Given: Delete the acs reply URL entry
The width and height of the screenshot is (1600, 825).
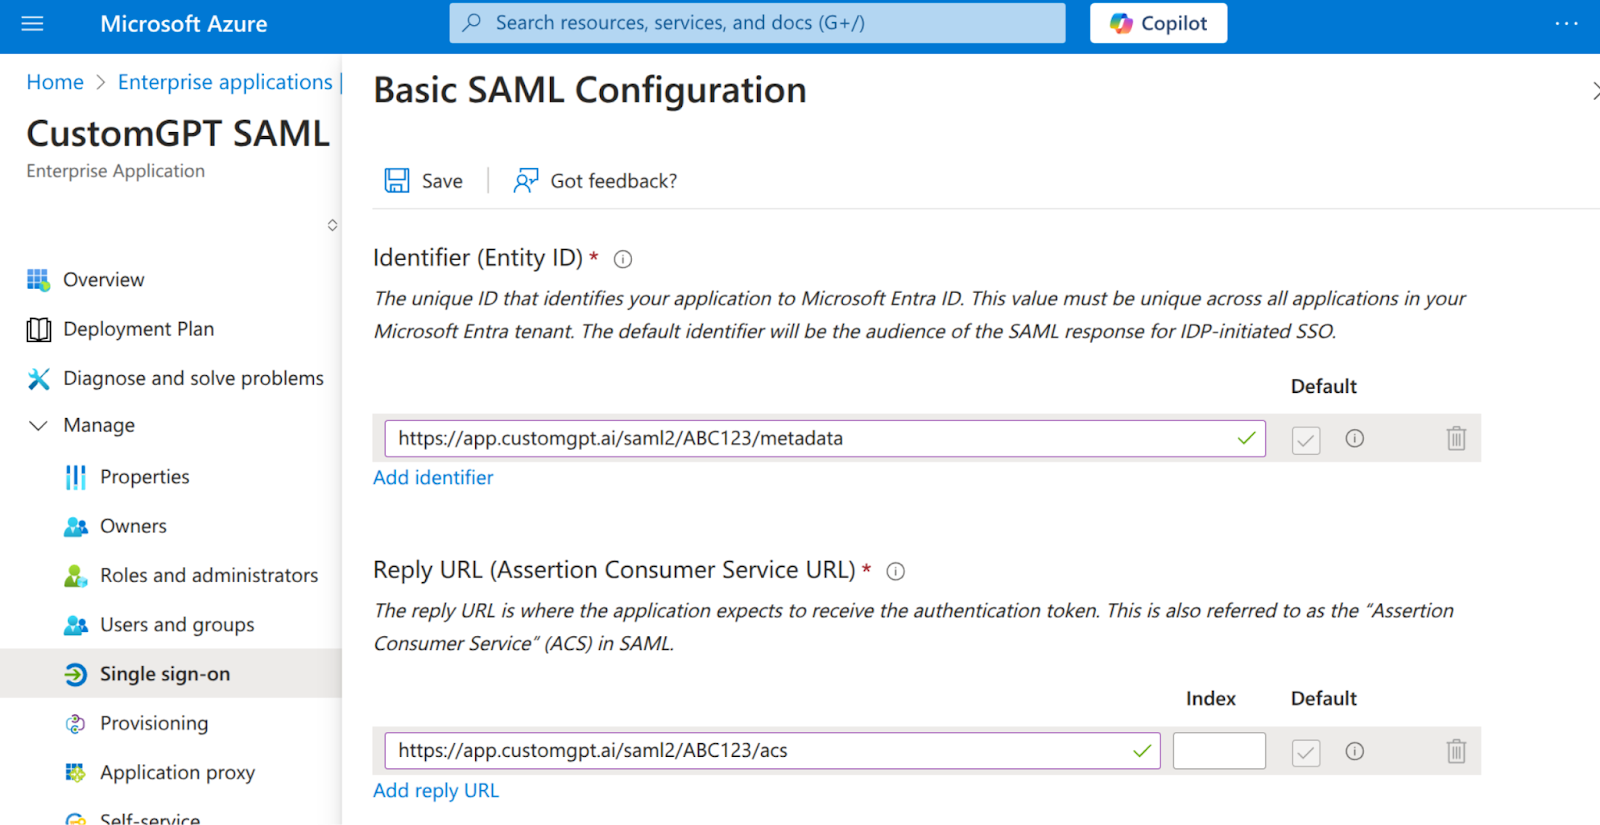Looking at the screenshot, I should point(1456,751).
